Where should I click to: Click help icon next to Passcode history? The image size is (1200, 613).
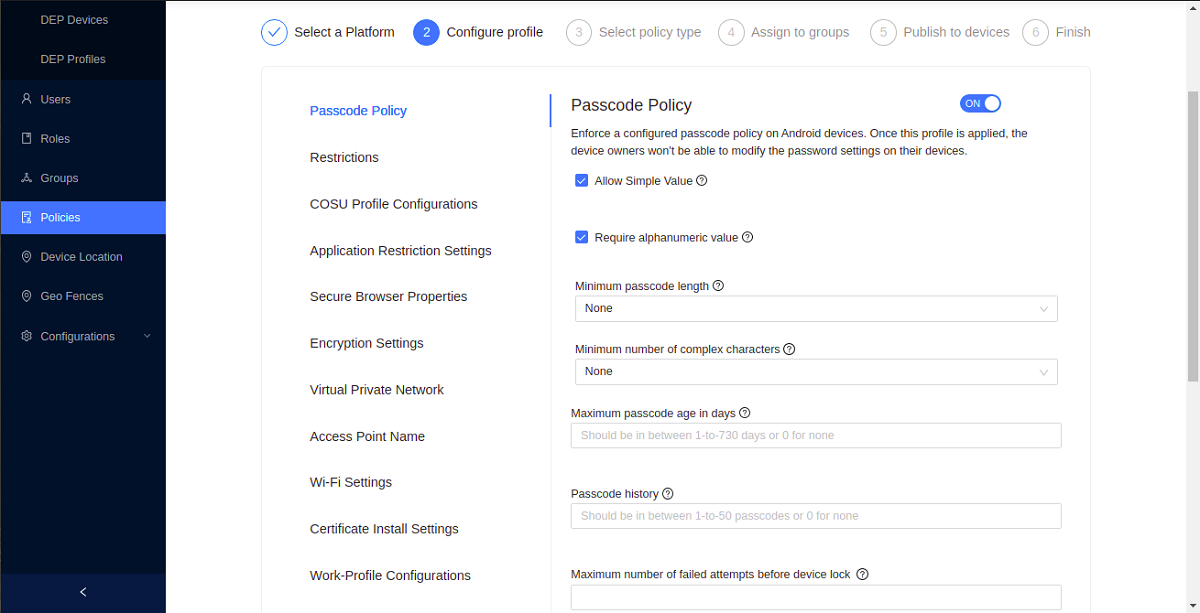point(668,494)
